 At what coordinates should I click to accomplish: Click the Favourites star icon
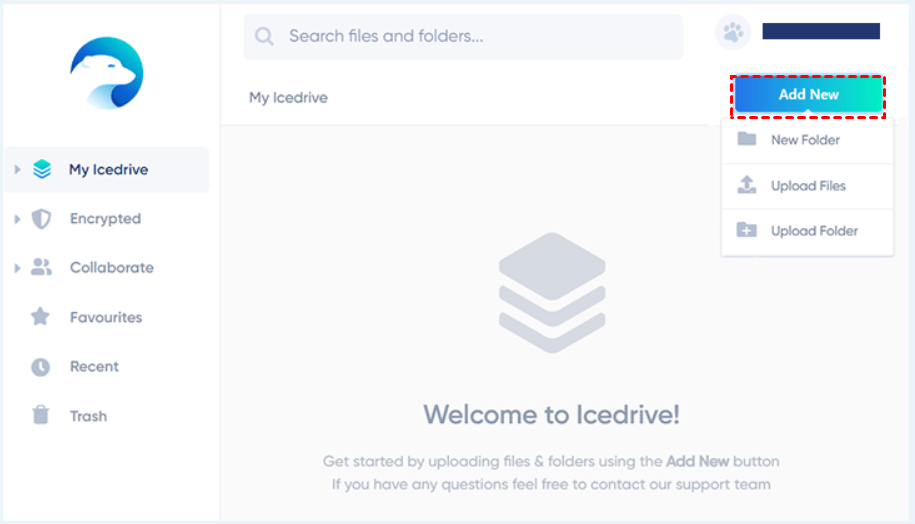click(x=40, y=317)
